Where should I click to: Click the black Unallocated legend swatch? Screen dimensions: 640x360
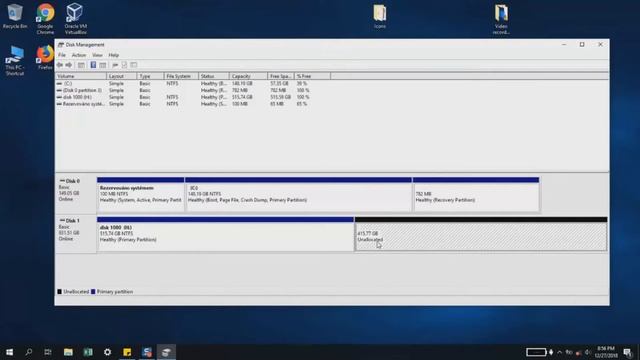(60, 291)
